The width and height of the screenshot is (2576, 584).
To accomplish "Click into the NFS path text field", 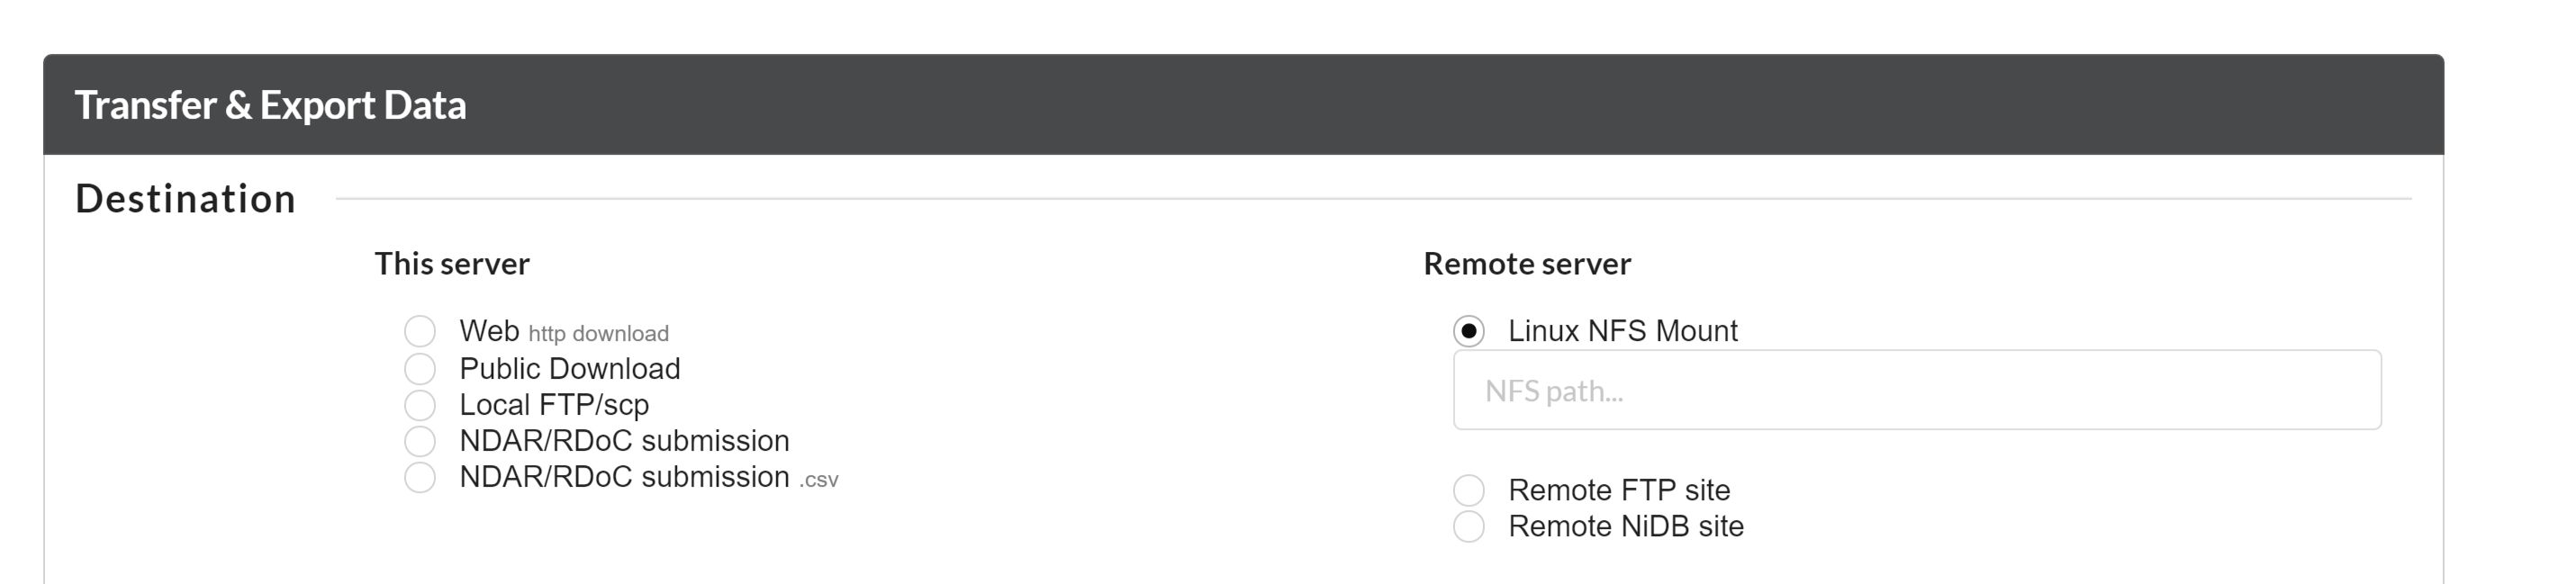I will (x=1916, y=390).
